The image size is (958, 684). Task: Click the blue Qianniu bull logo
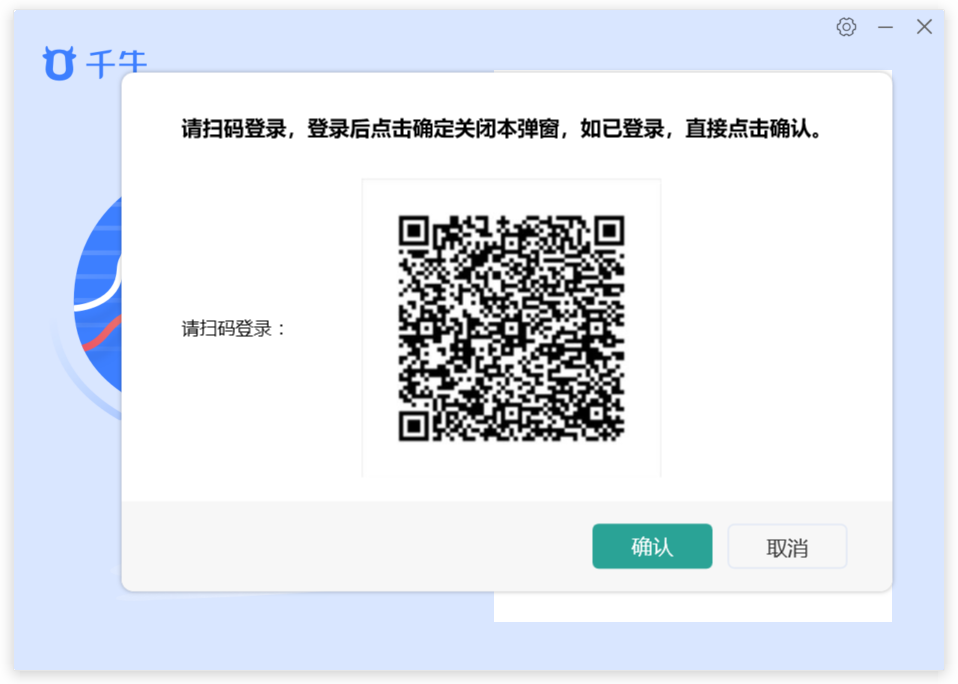[x=59, y=62]
